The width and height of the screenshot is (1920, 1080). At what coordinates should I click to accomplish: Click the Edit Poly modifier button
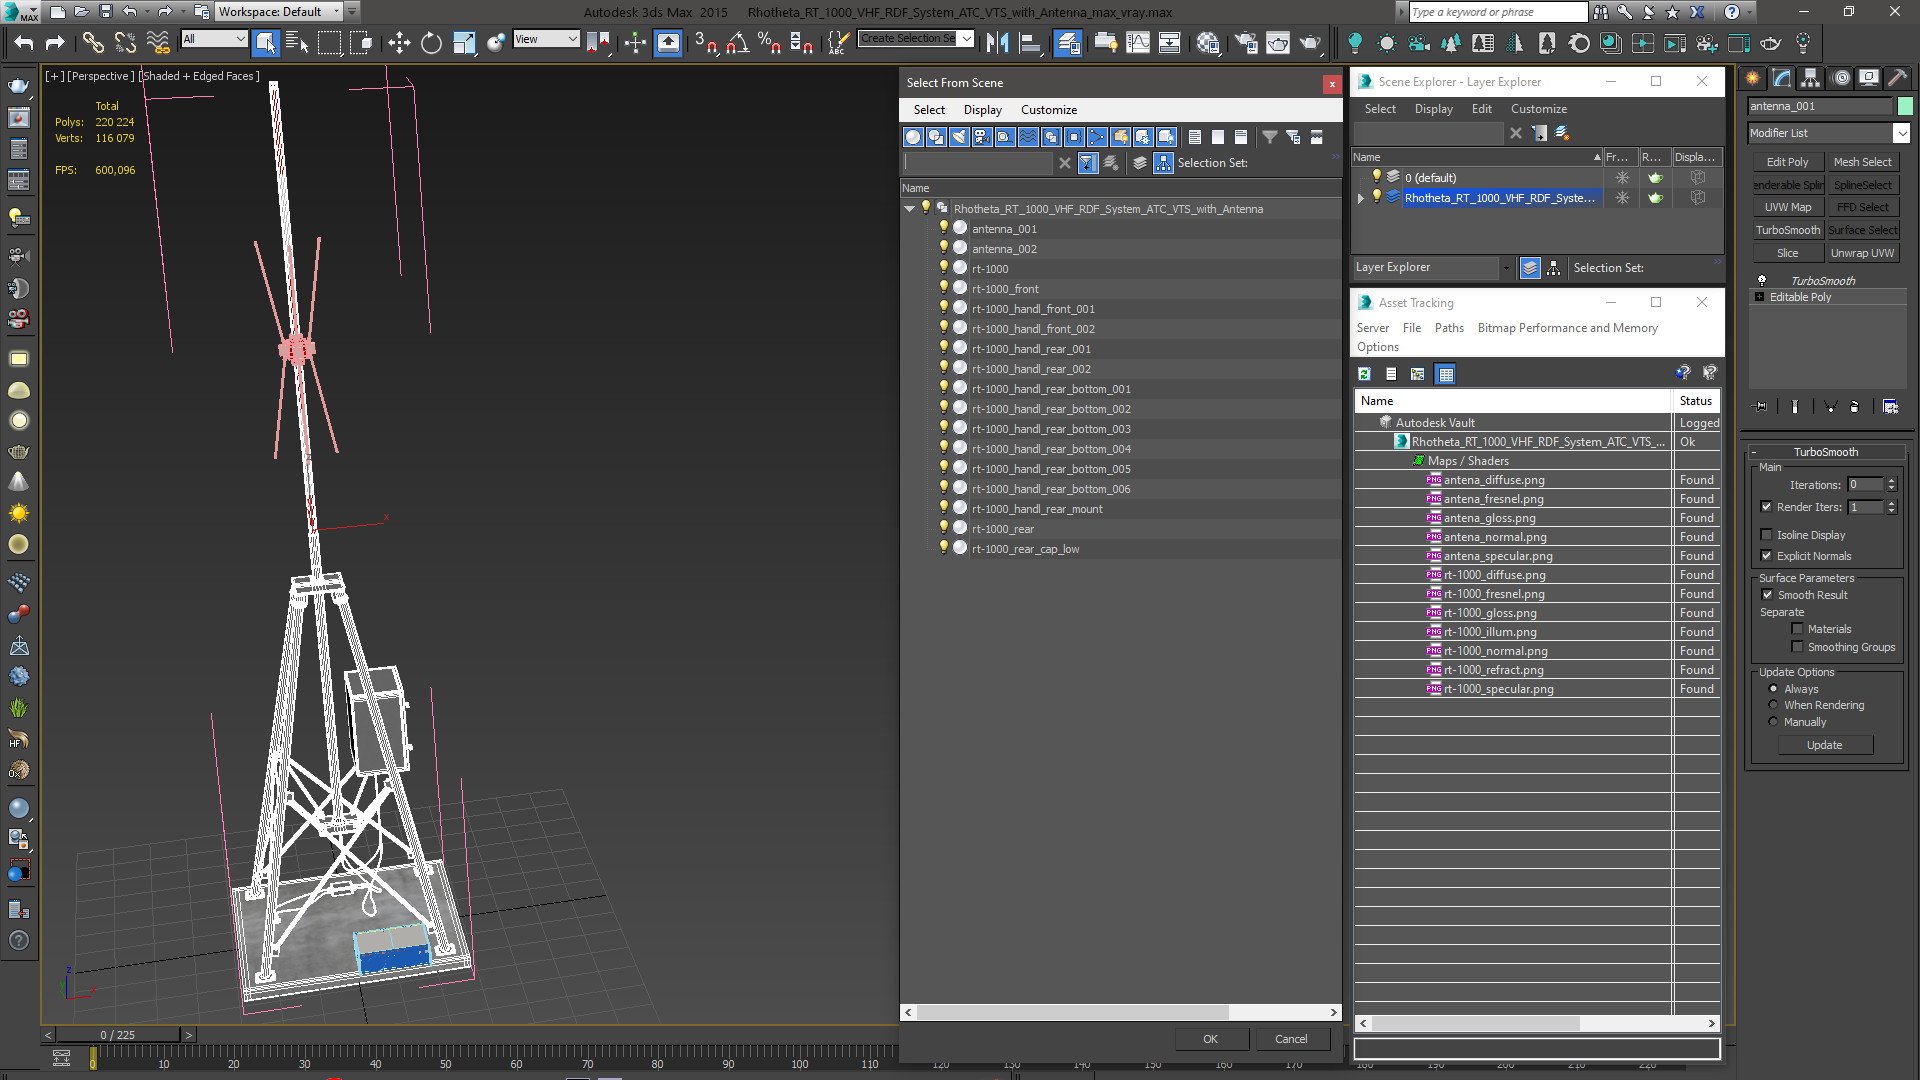[1787, 162]
